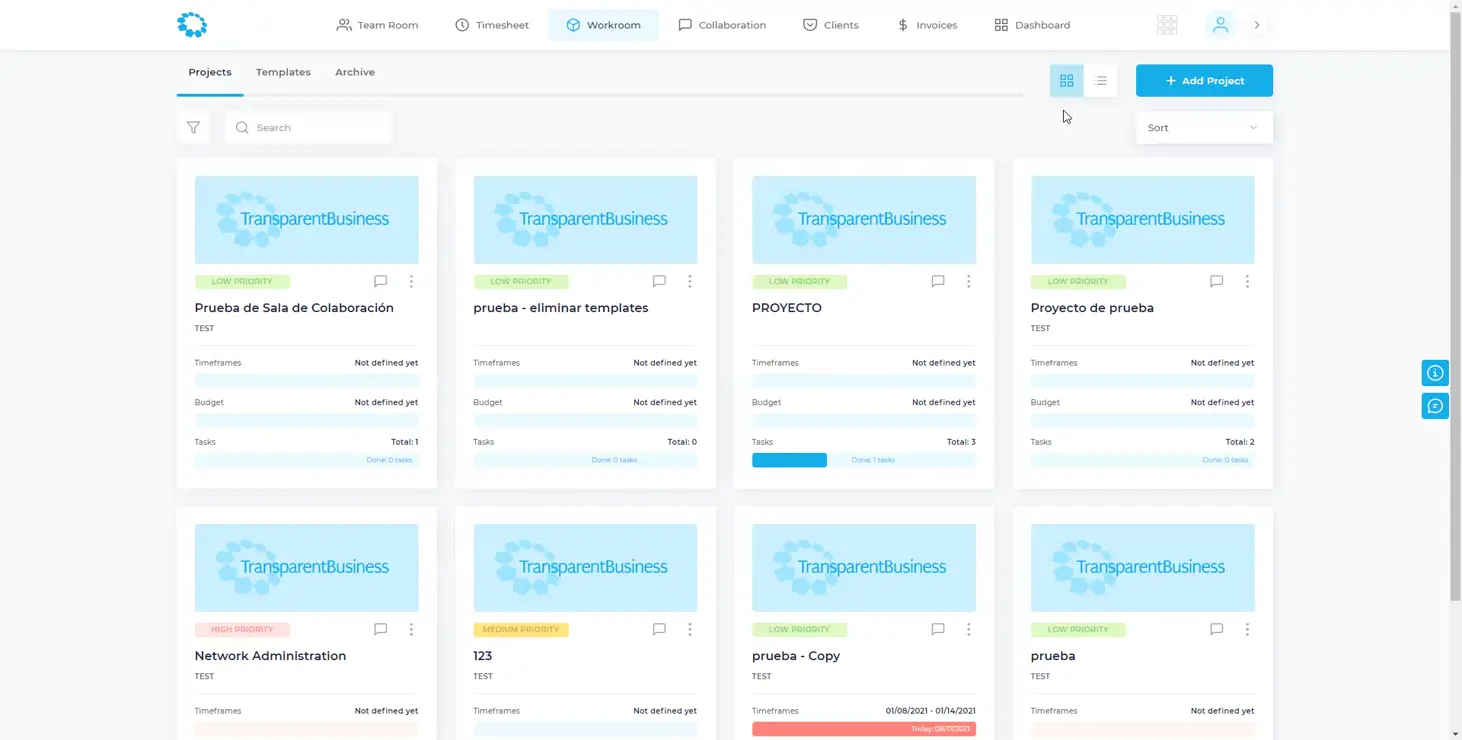Click the TransparentBusiness logo in header

192,25
